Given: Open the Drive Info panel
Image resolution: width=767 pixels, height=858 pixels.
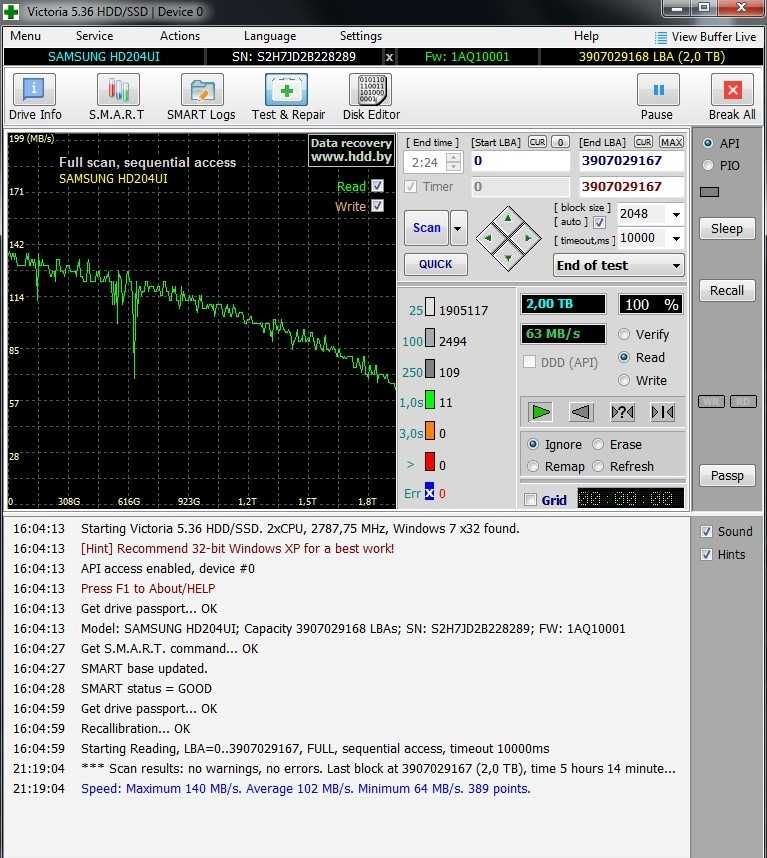Looking at the screenshot, I should pyautogui.click(x=34, y=97).
